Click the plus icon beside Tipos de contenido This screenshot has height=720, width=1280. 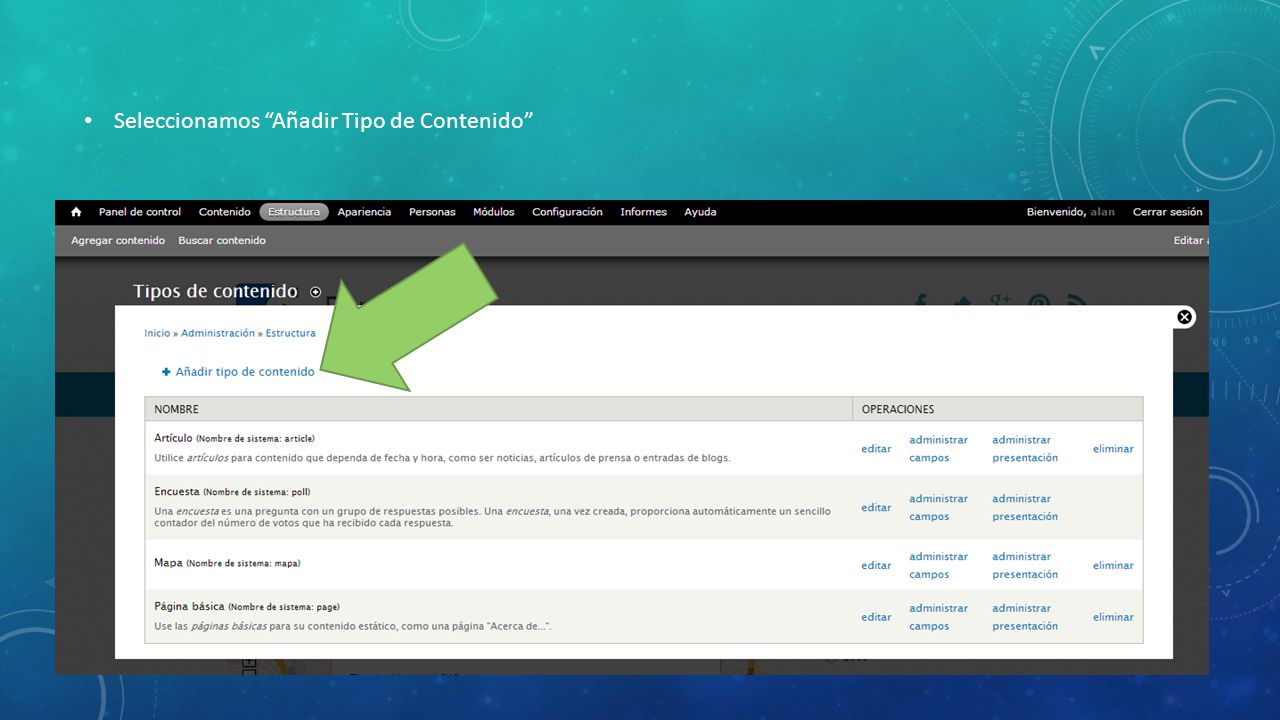click(316, 292)
